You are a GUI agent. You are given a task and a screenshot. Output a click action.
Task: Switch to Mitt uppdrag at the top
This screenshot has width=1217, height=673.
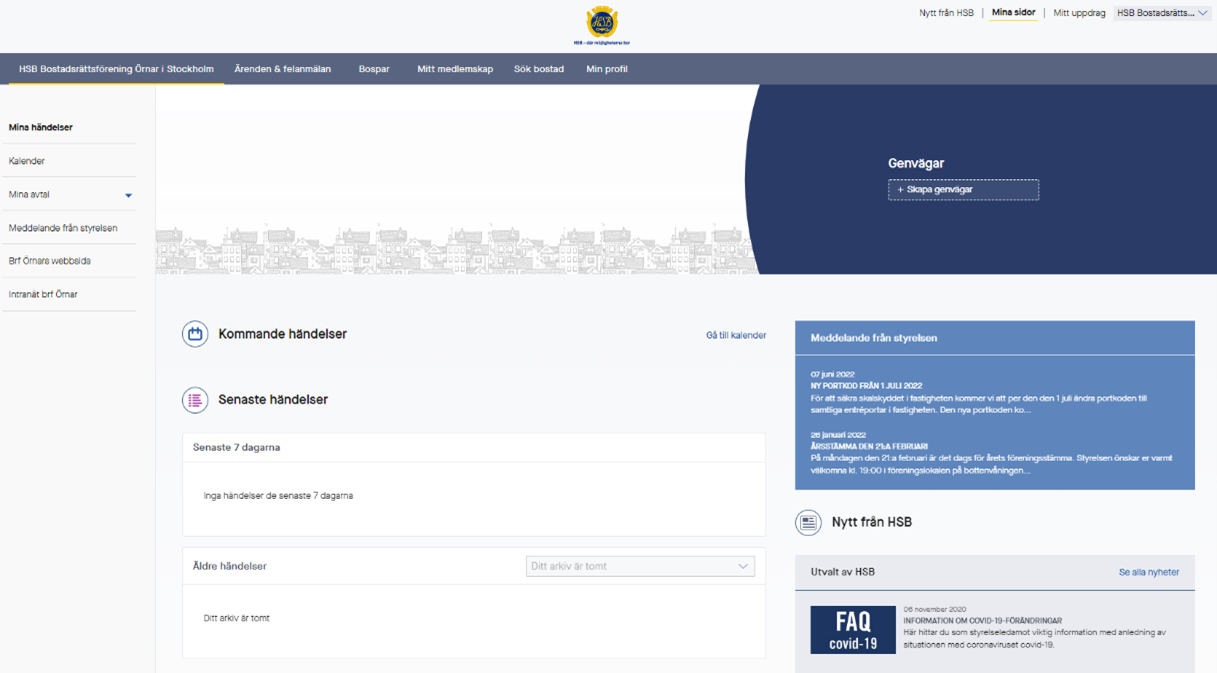pyautogui.click(x=1079, y=13)
